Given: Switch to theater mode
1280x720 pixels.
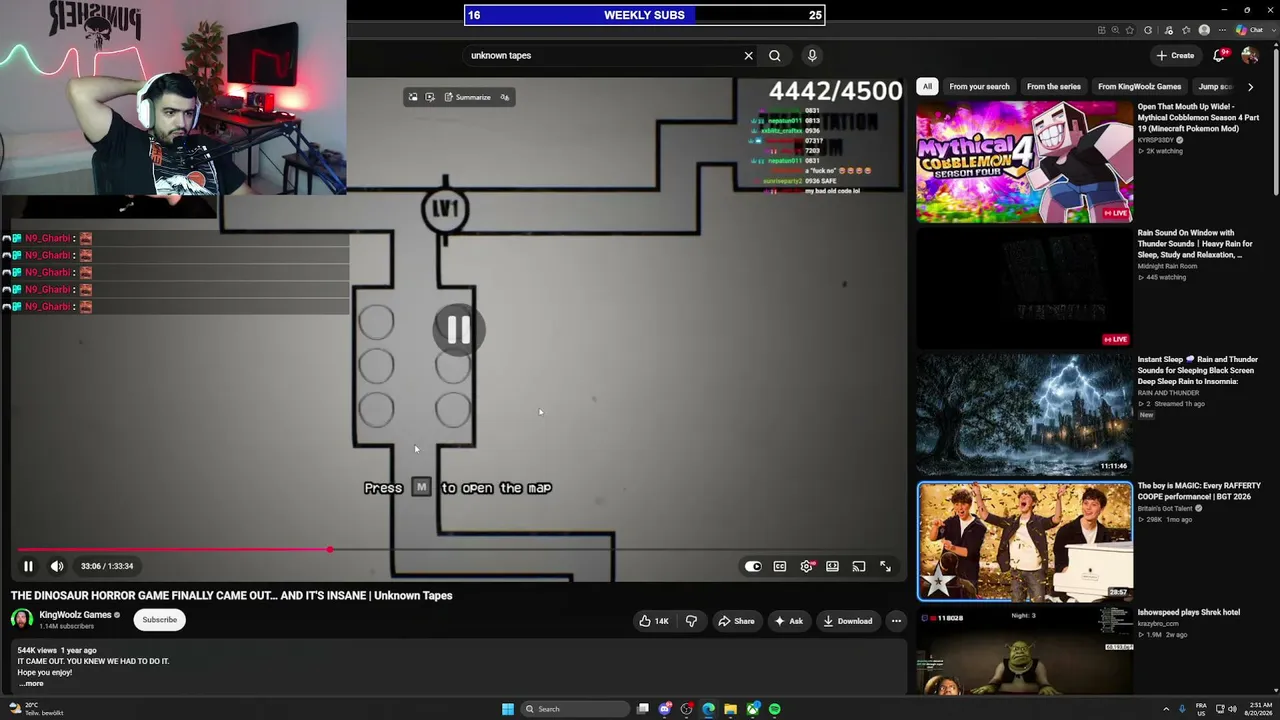Looking at the screenshot, I should [832, 566].
